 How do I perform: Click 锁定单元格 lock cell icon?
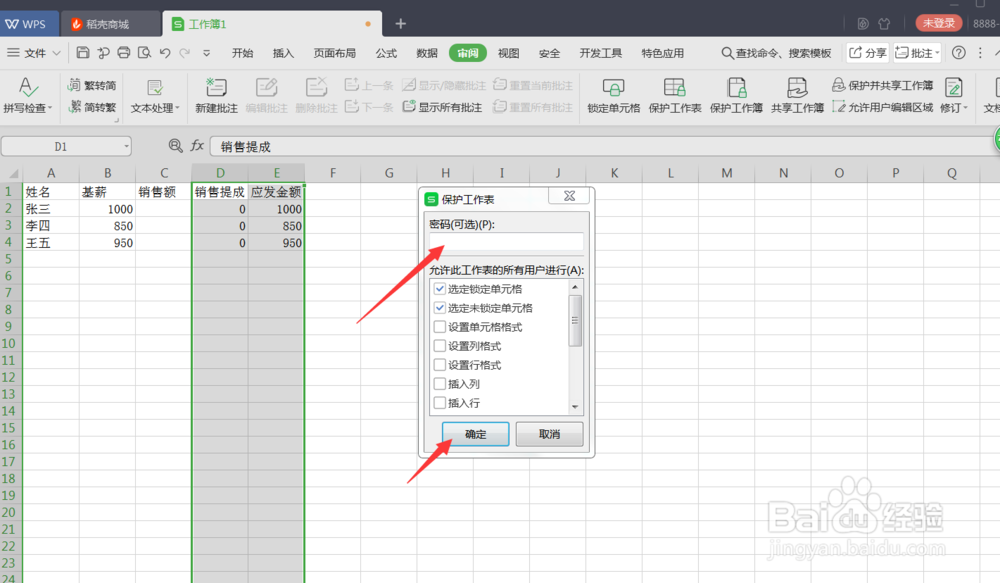pos(614,96)
